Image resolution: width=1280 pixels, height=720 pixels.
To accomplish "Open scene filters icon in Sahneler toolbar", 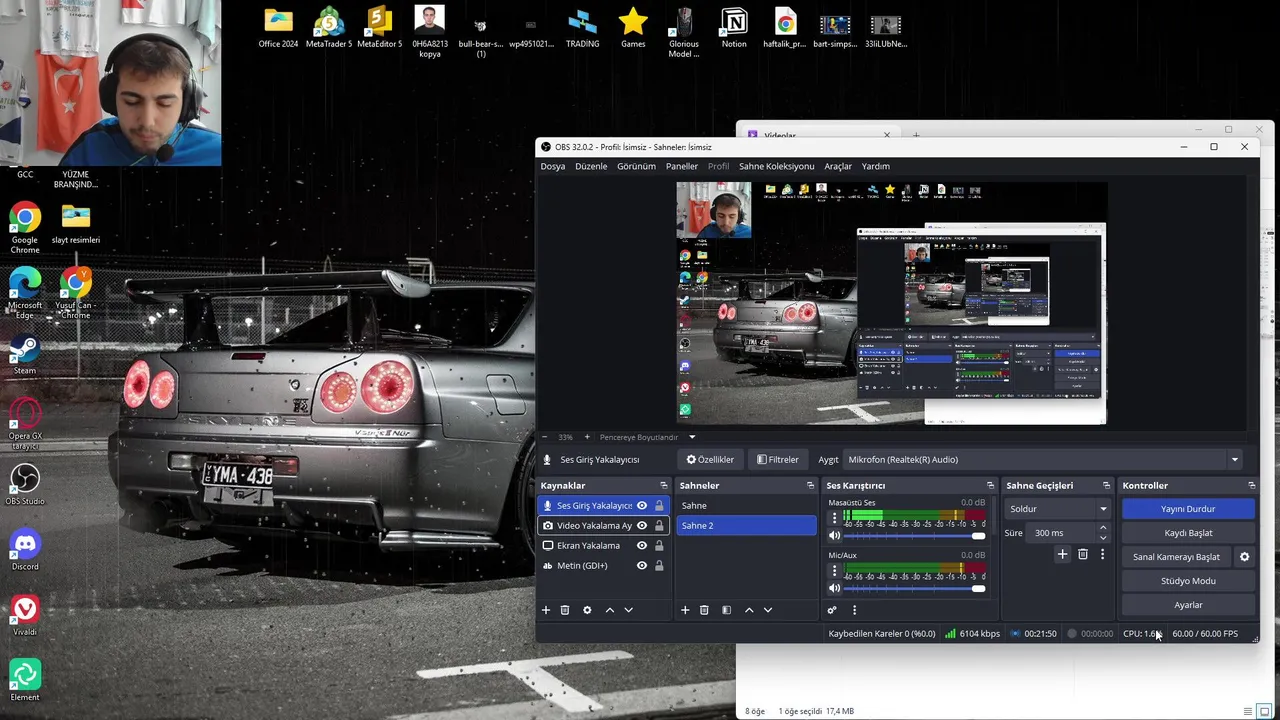I will pyautogui.click(x=726, y=610).
